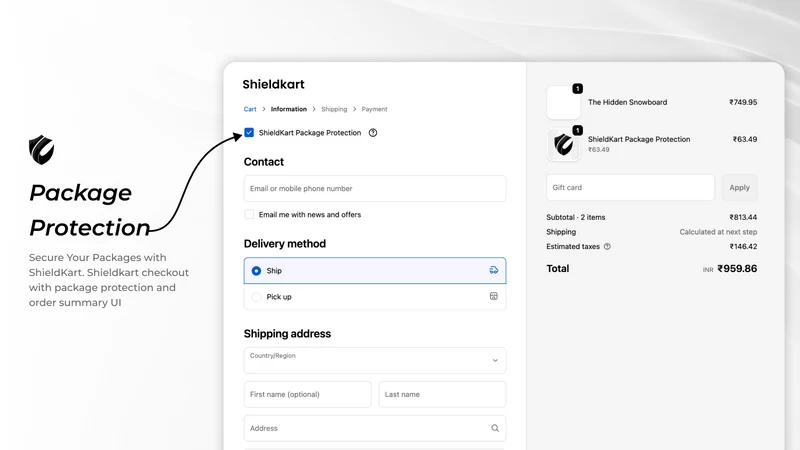This screenshot has width=800, height=450.
Task: Click the total amount ₹959.86
Action: pos(737,268)
